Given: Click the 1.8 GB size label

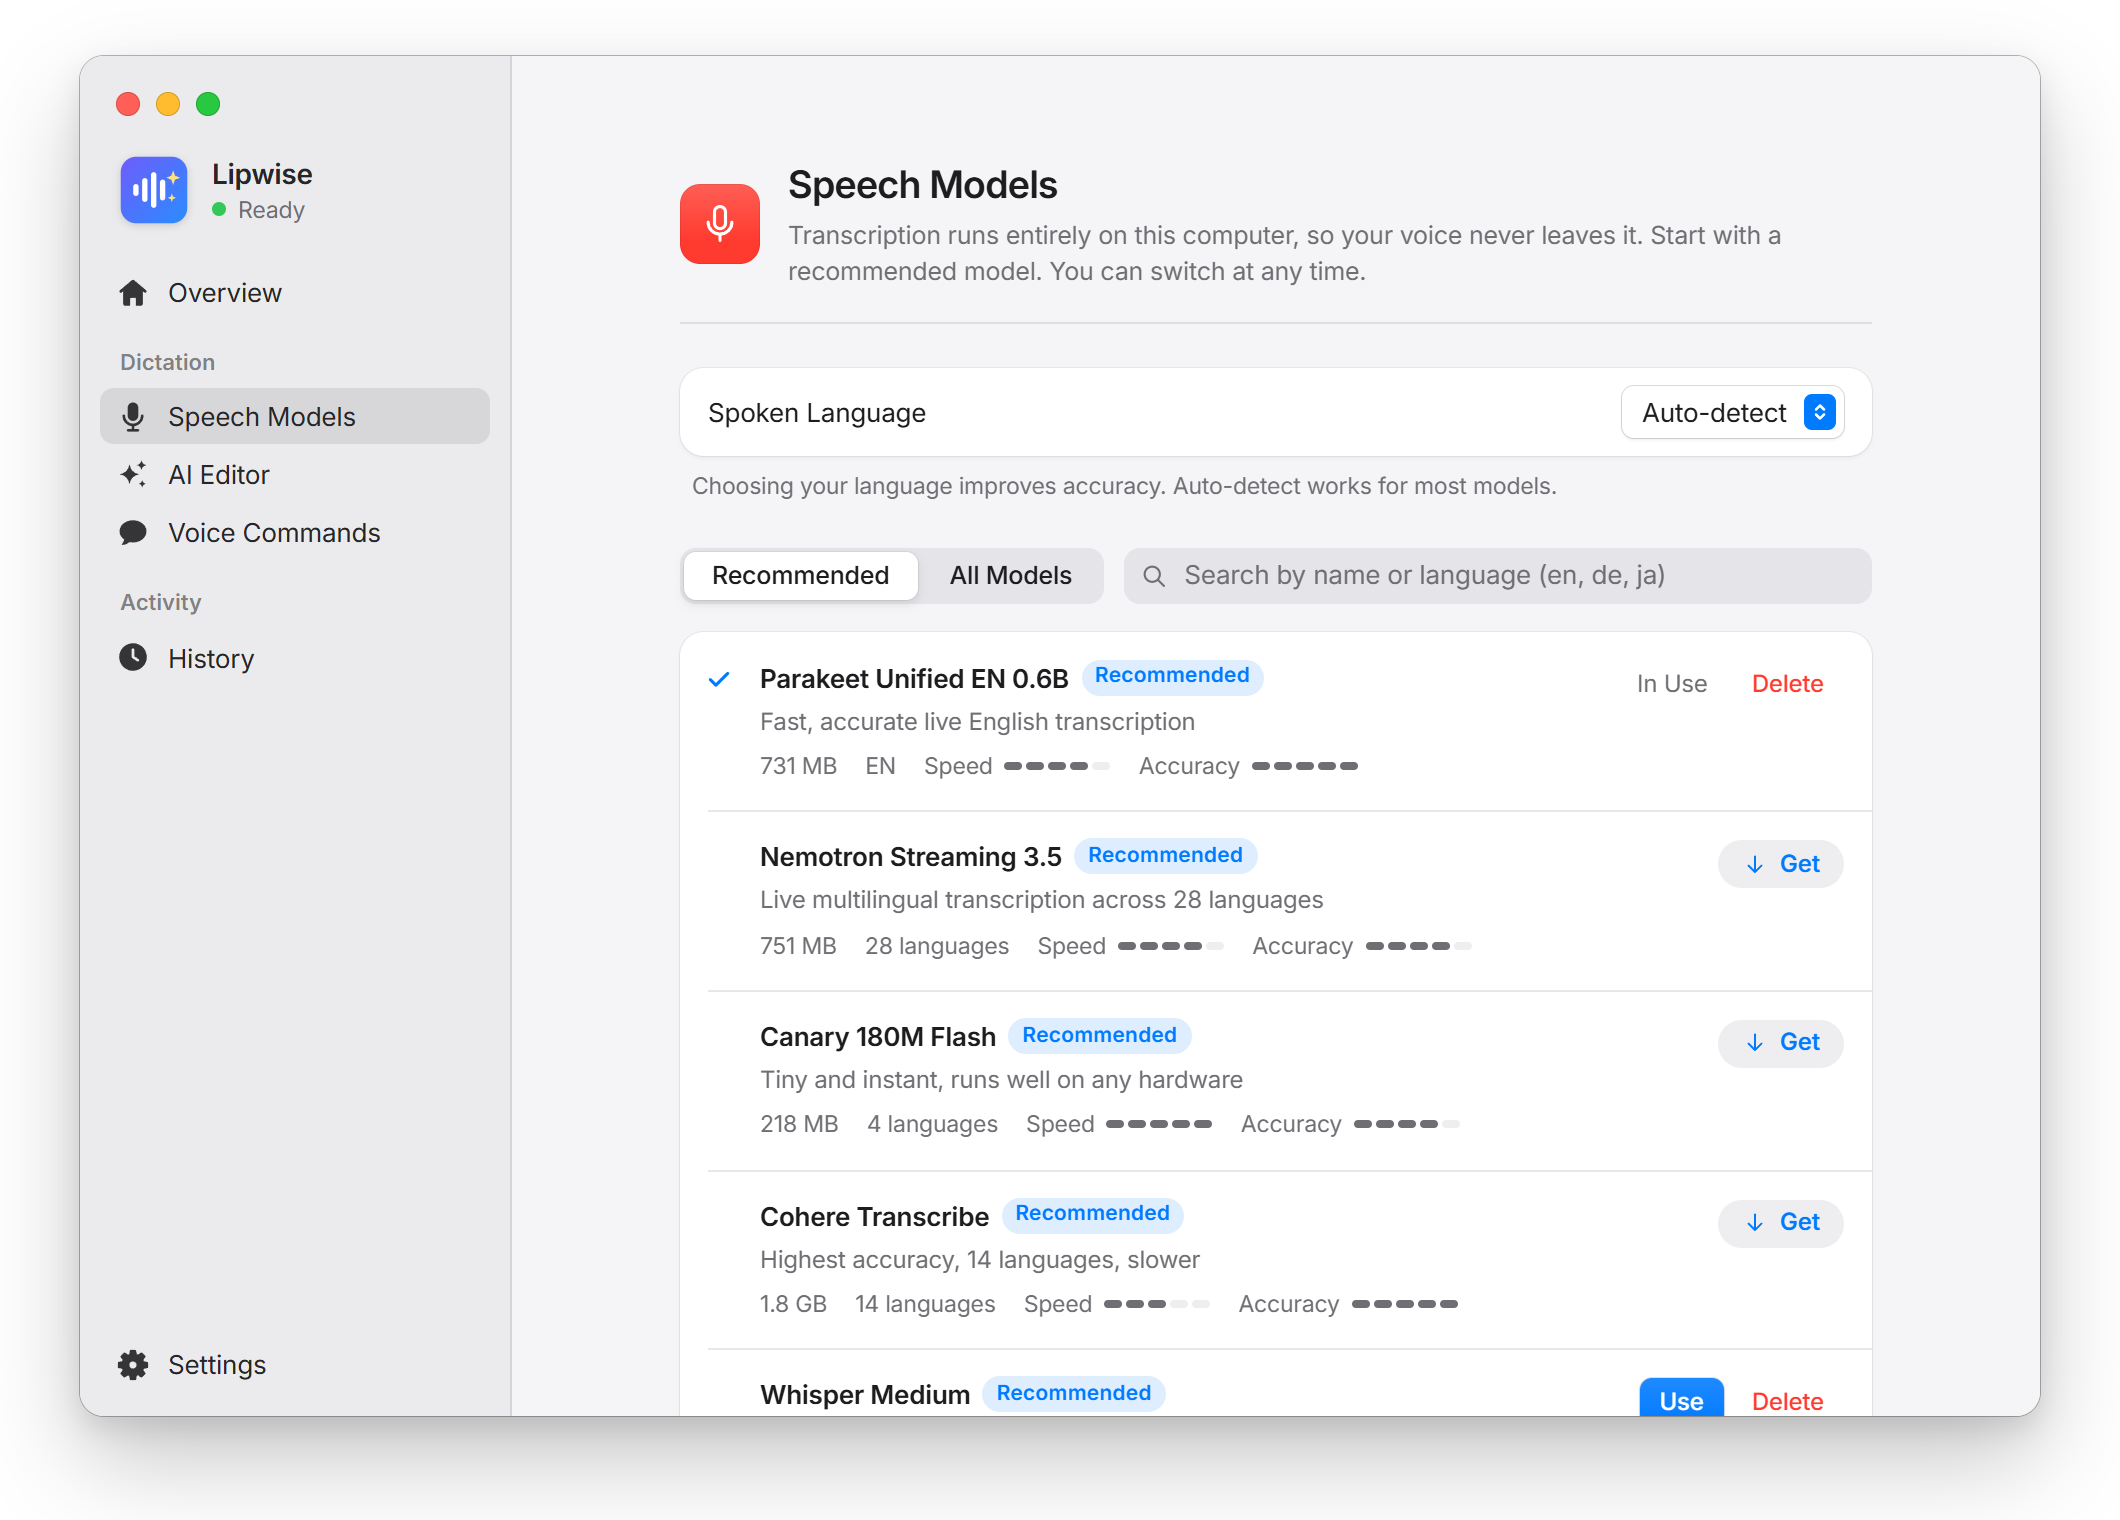Looking at the screenshot, I should pos(793,1304).
